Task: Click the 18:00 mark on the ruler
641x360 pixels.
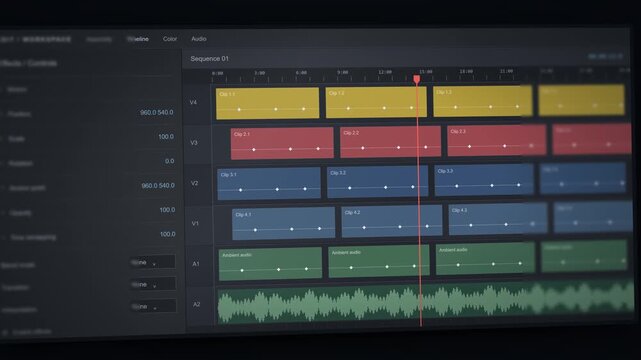Action: (x=466, y=71)
